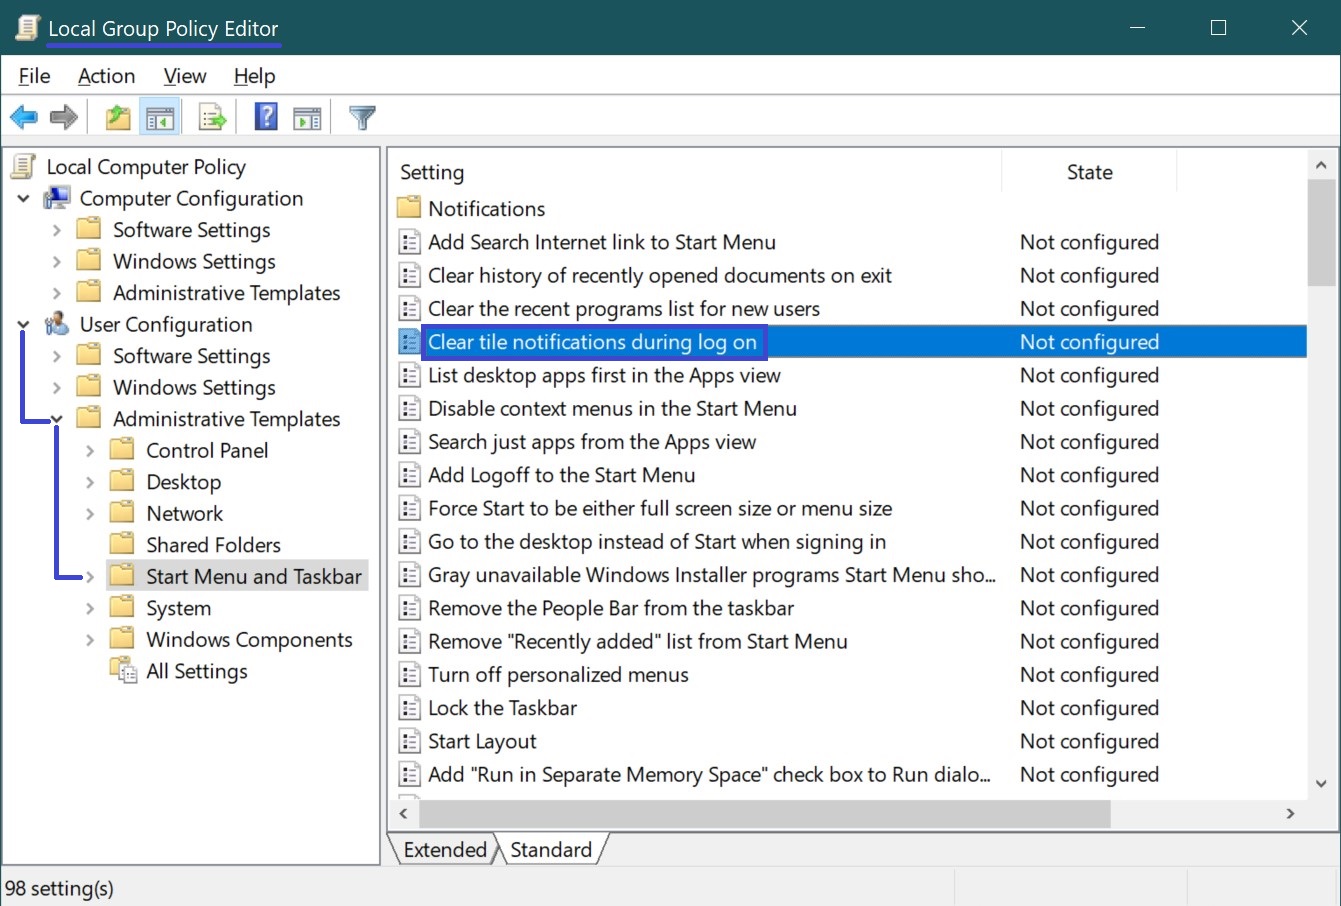Click policy icon beside Start Layout
Viewport: 1341px width, 906px height.
pyautogui.click(x=409, y=741)
